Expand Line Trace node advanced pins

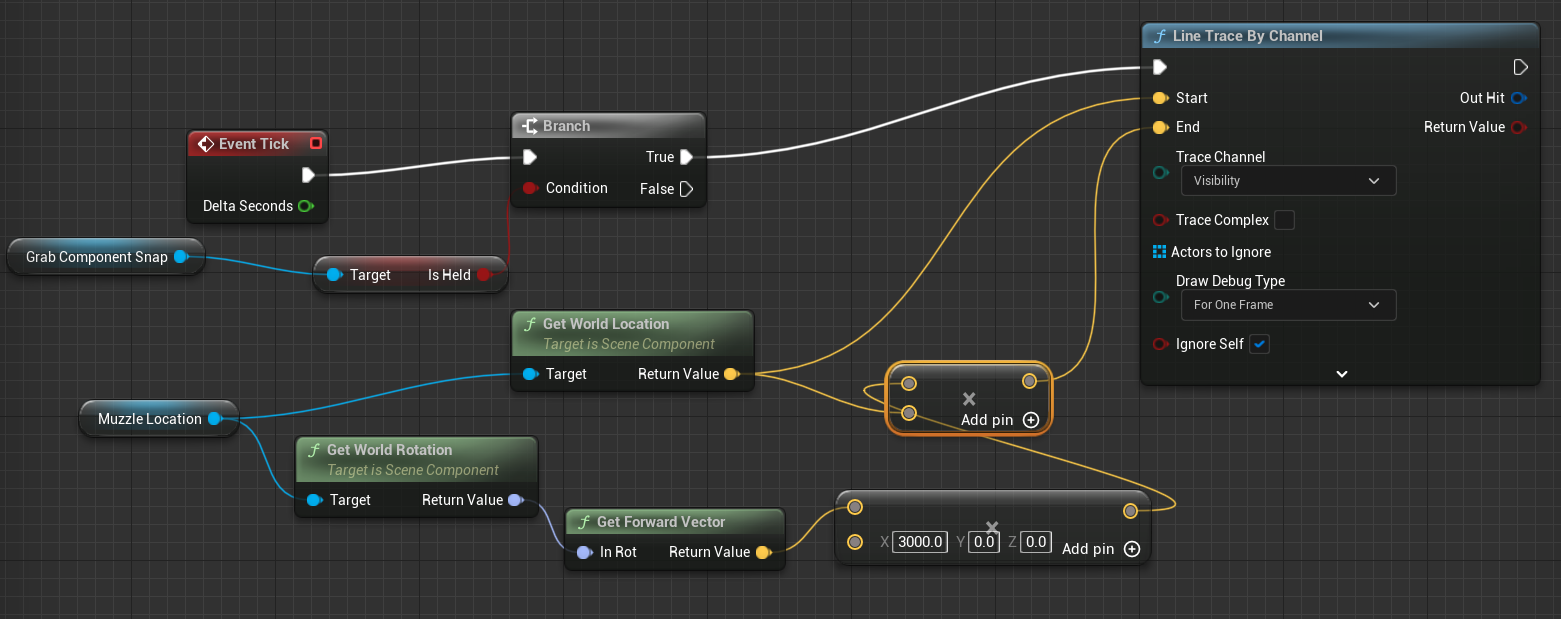click(x=1342, y=374)
